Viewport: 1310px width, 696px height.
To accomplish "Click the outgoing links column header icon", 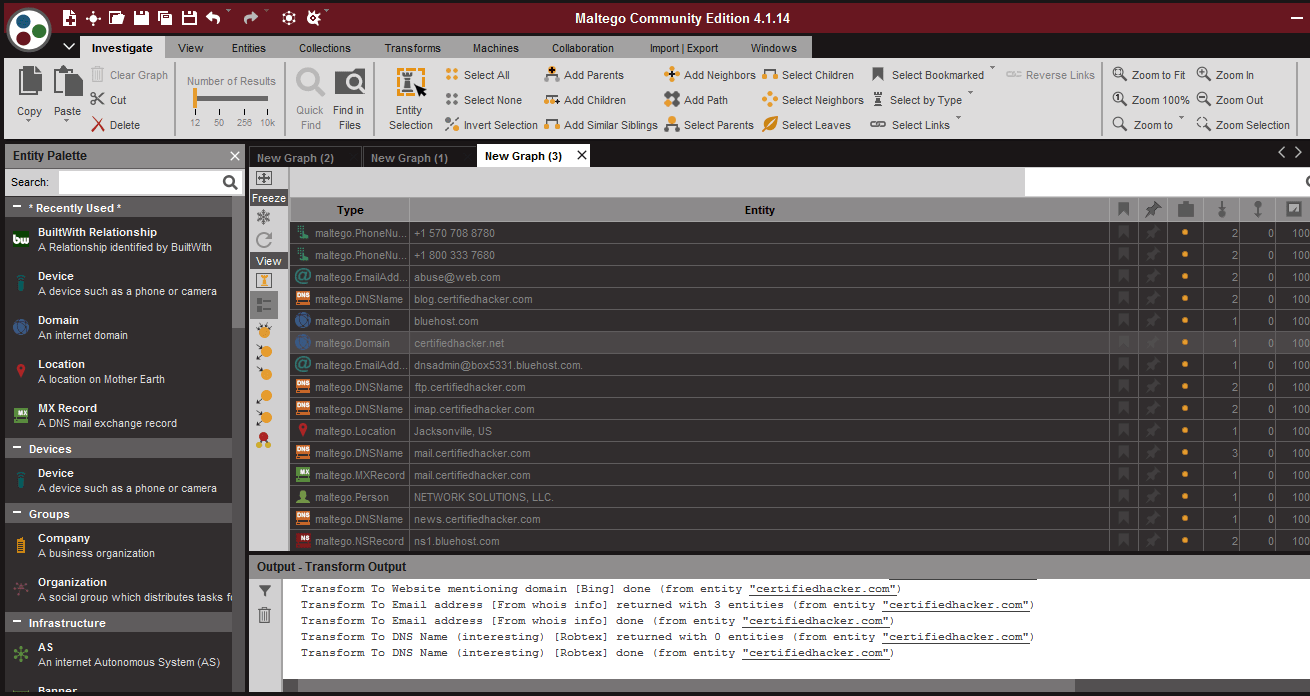I will point(1257,210).
